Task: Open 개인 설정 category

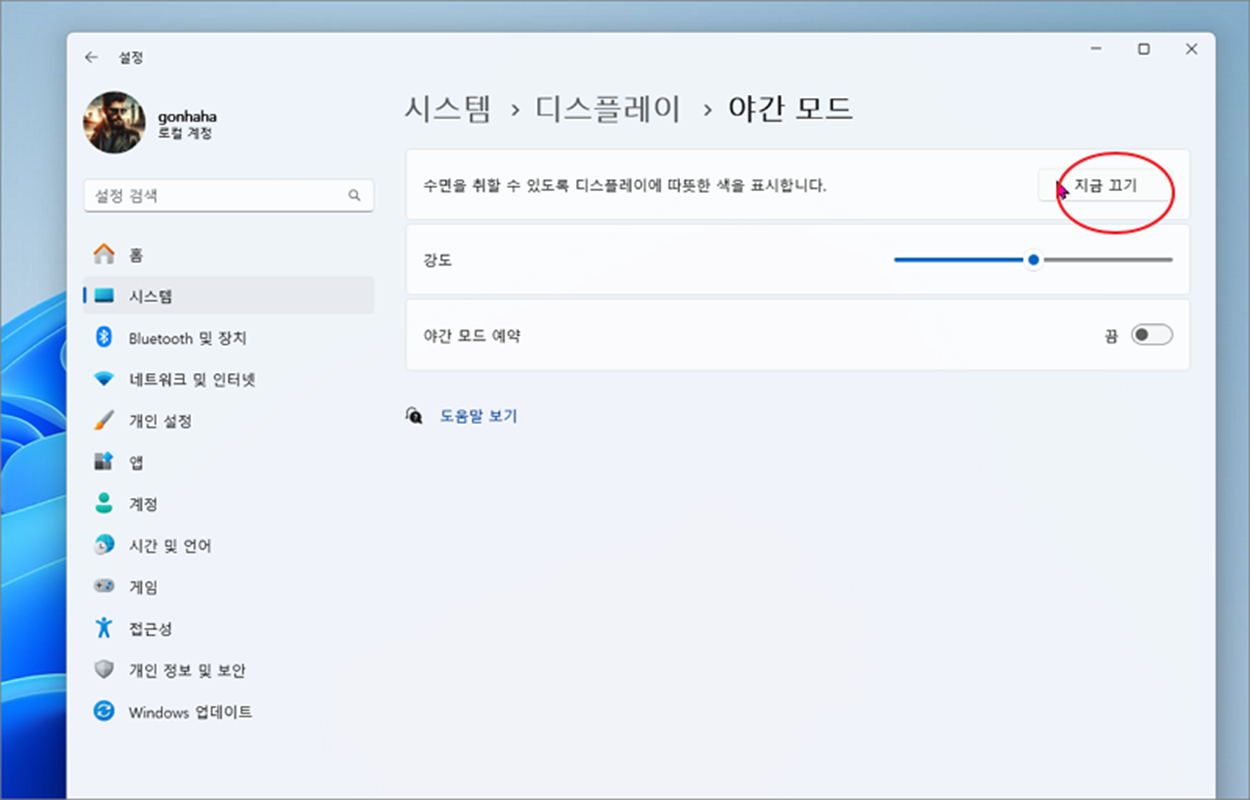Action: (x=229, y=421)
